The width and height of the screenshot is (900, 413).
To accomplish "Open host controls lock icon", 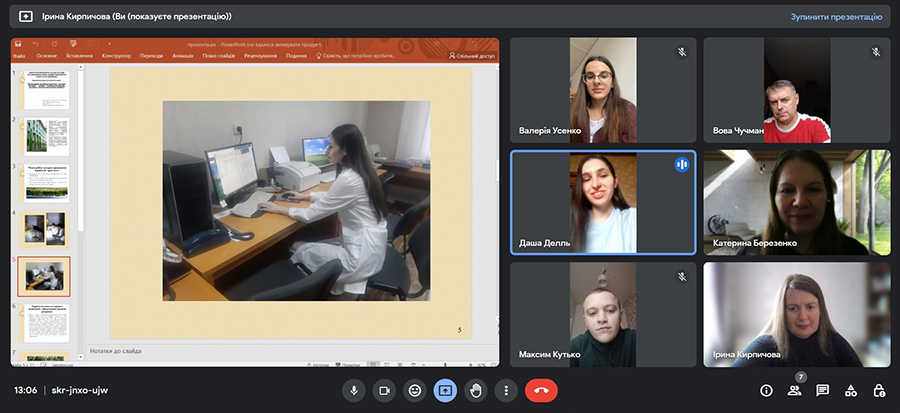I will click(x=879, y=391).
